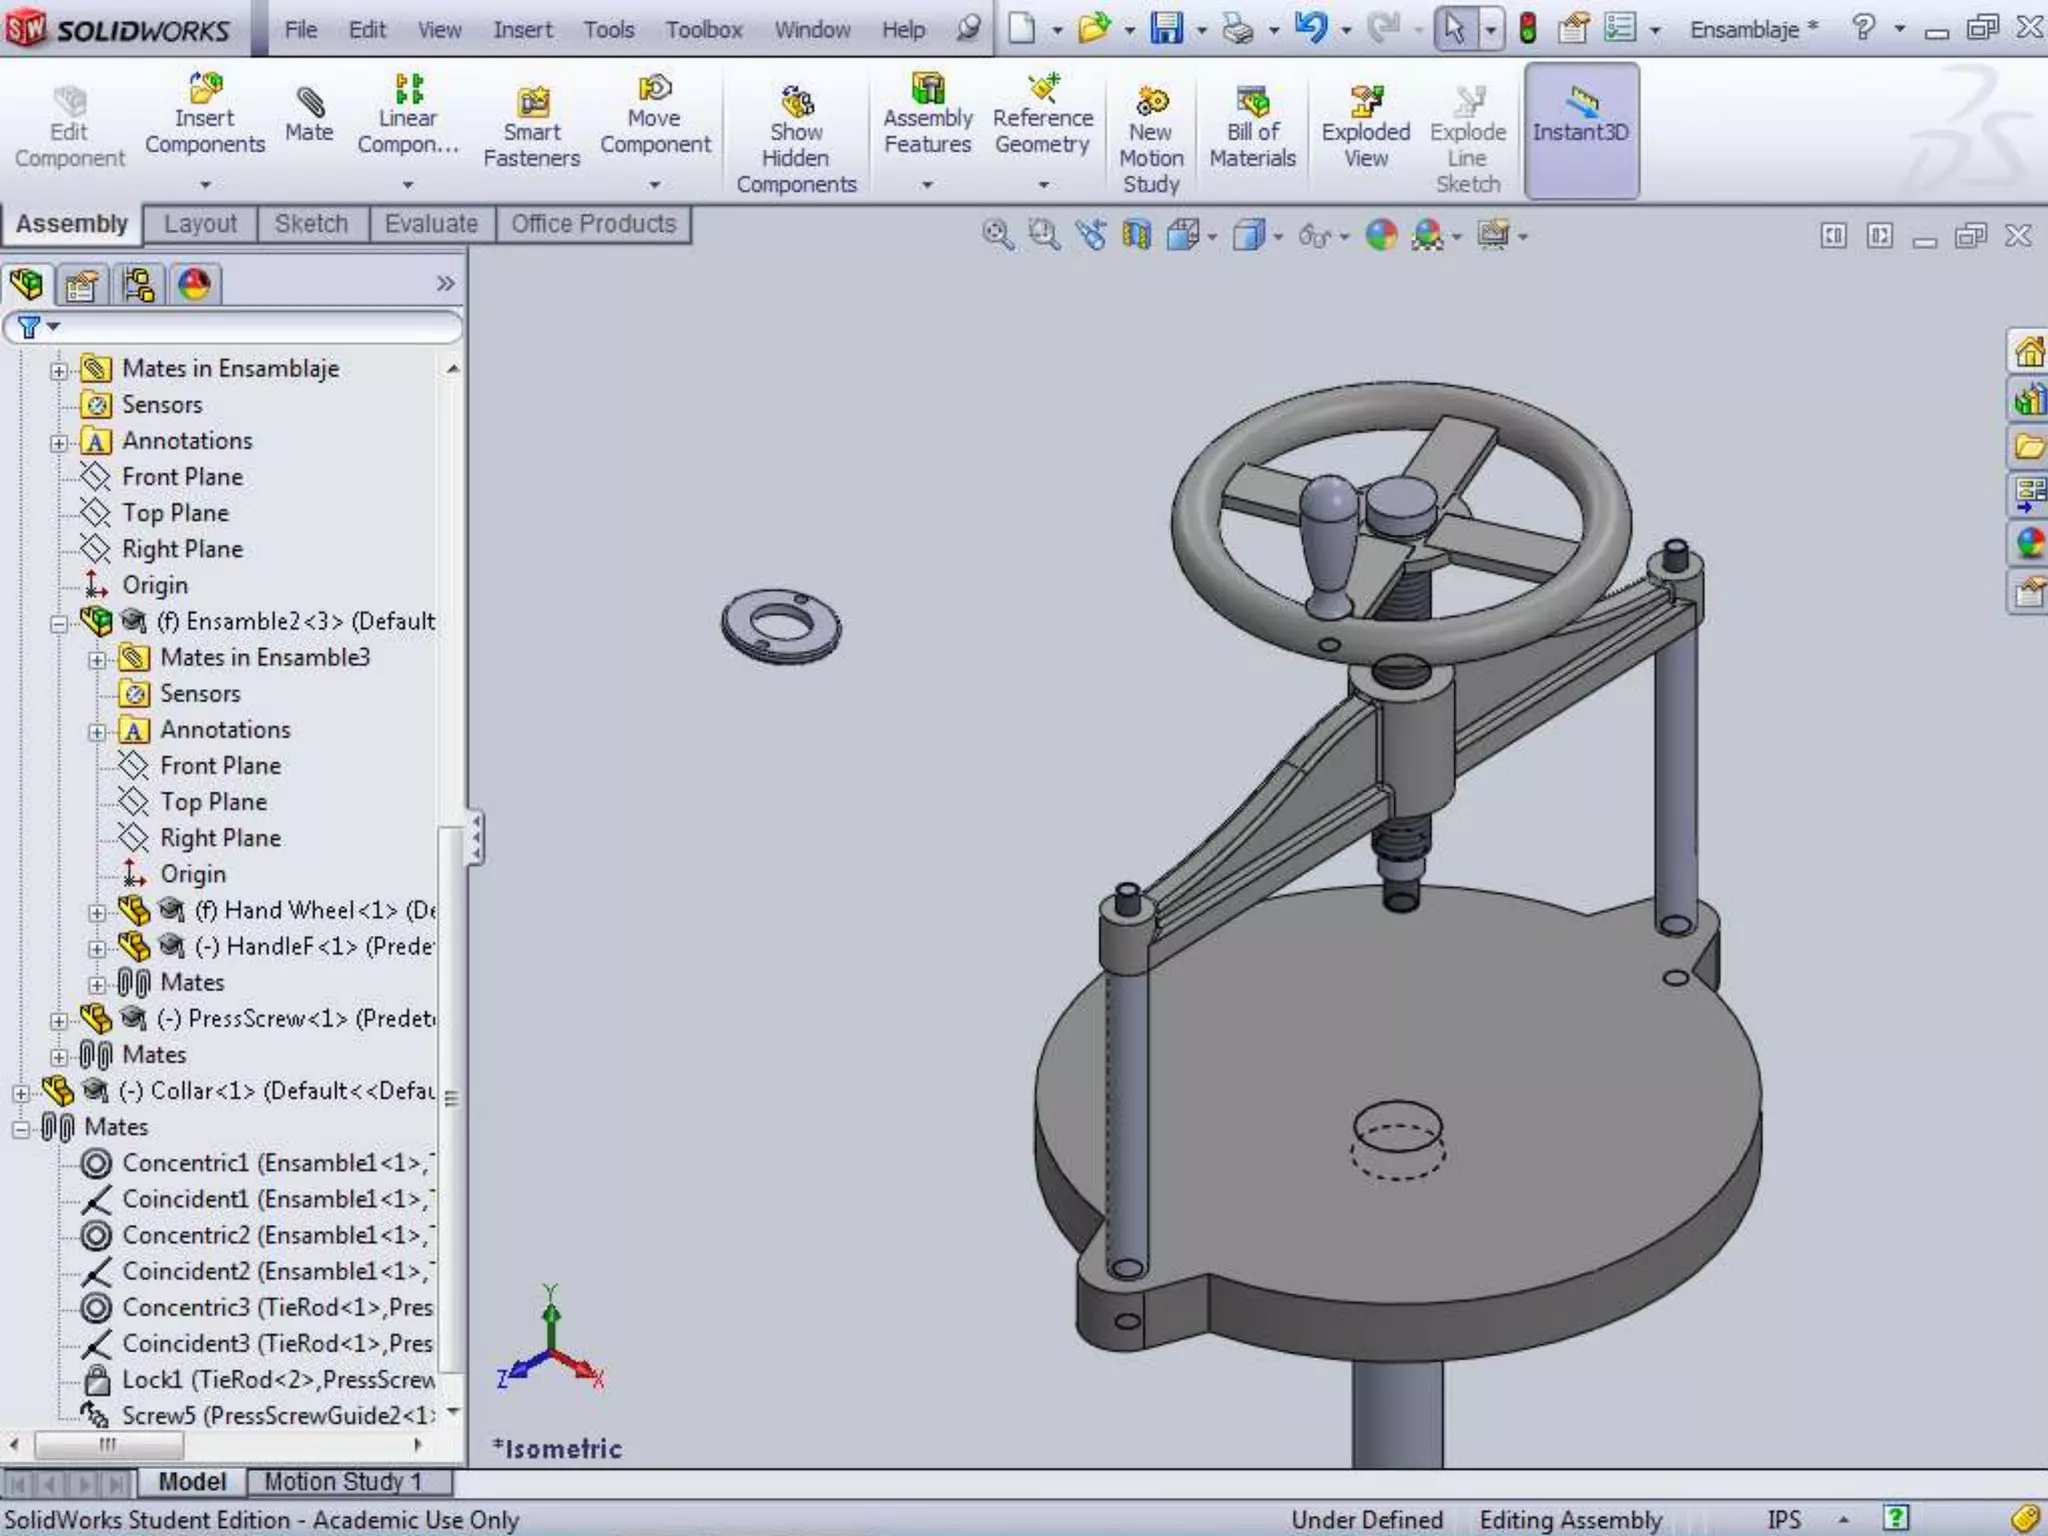This screenshot has width=2048, height=1536.
Task: Click the Rebuild traffic light icon
Action: (1527, 28)
